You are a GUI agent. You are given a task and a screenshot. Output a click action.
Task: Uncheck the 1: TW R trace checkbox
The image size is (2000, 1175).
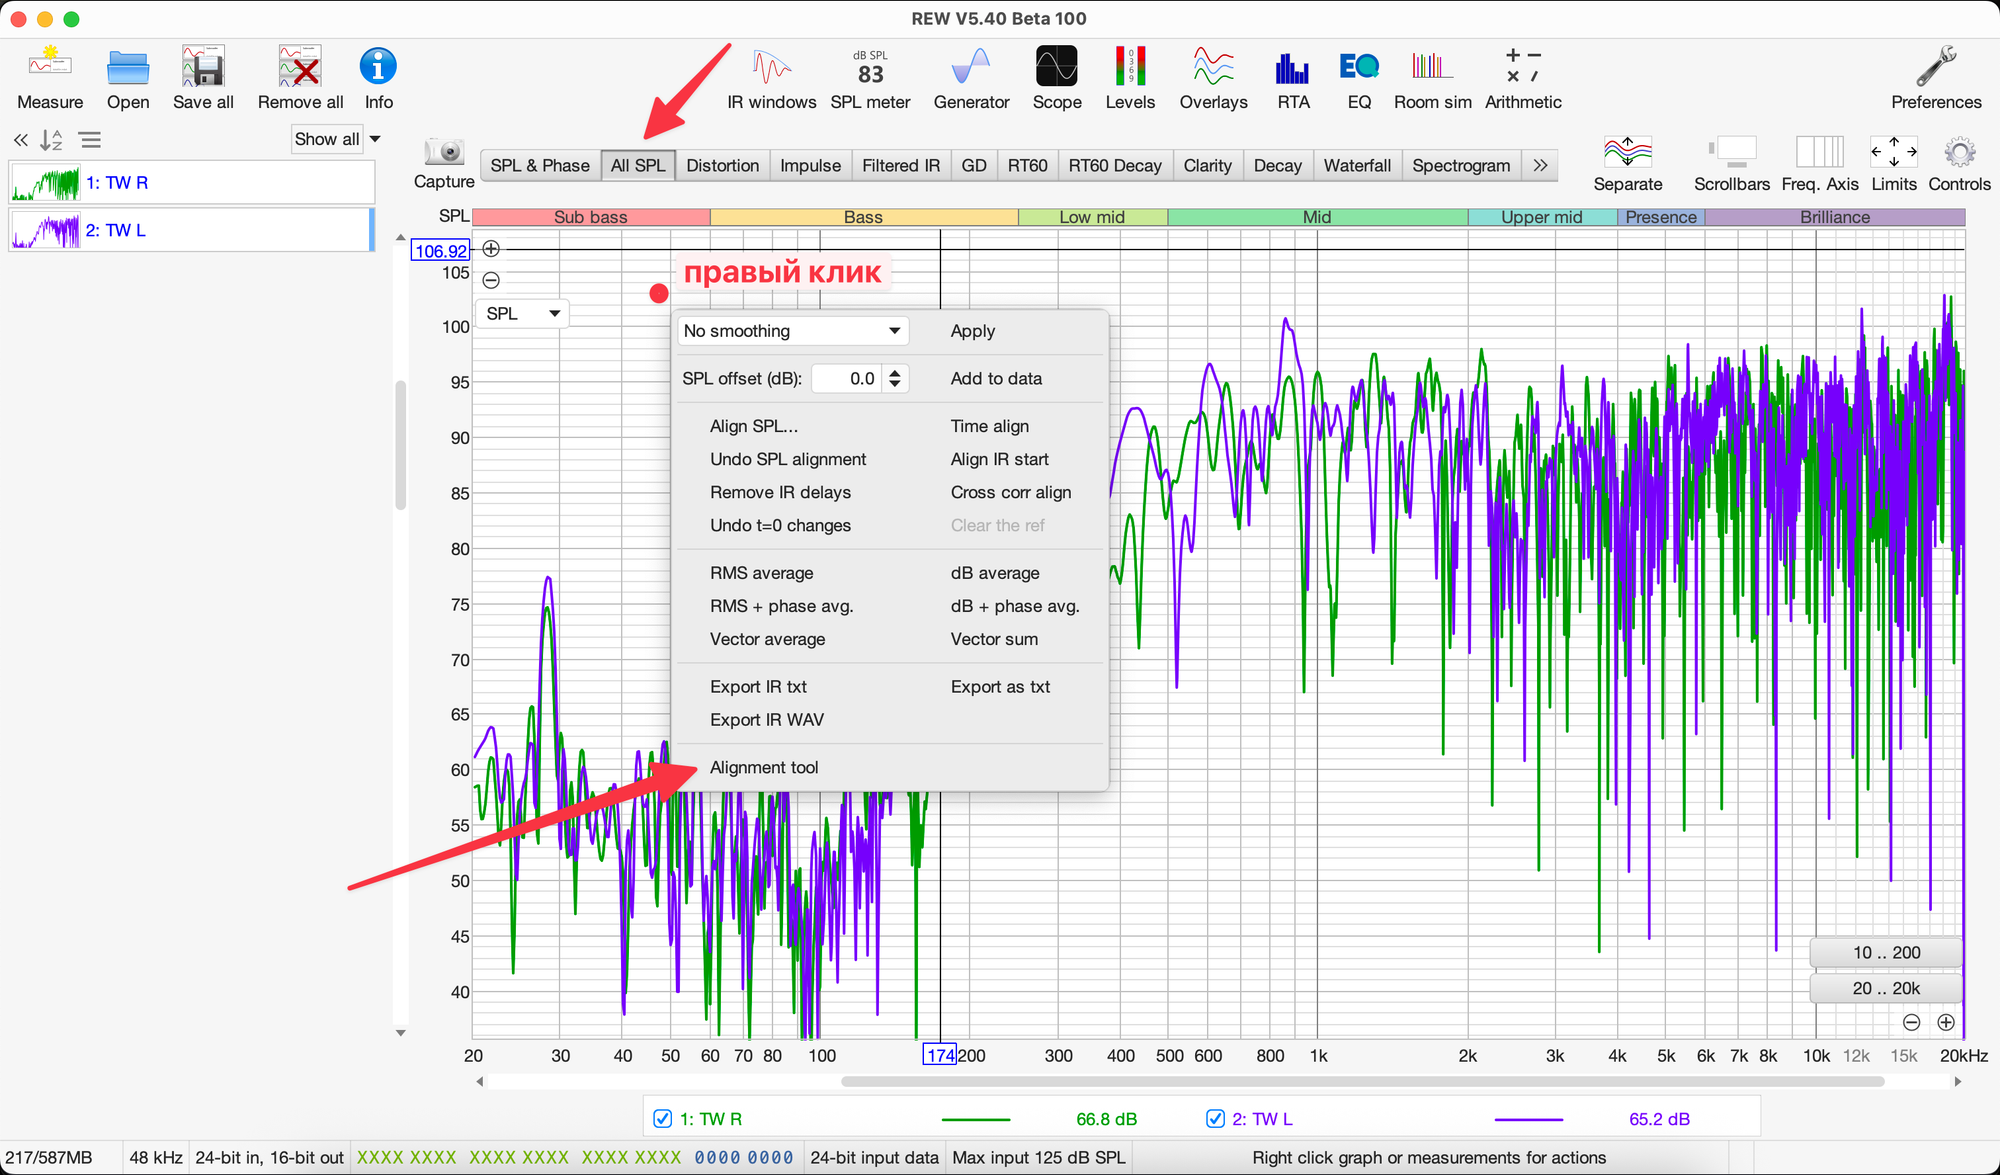662,1119
